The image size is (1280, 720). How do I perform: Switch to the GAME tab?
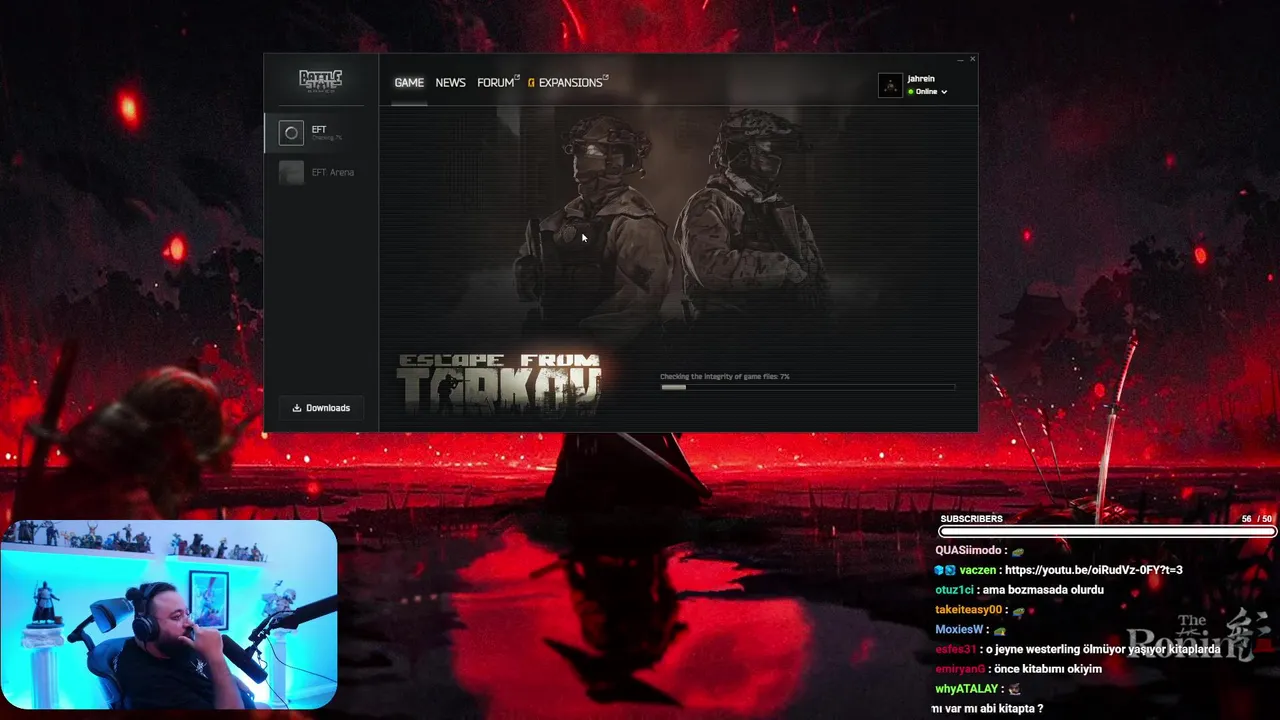pyautogui.click(x=409, y=83)
